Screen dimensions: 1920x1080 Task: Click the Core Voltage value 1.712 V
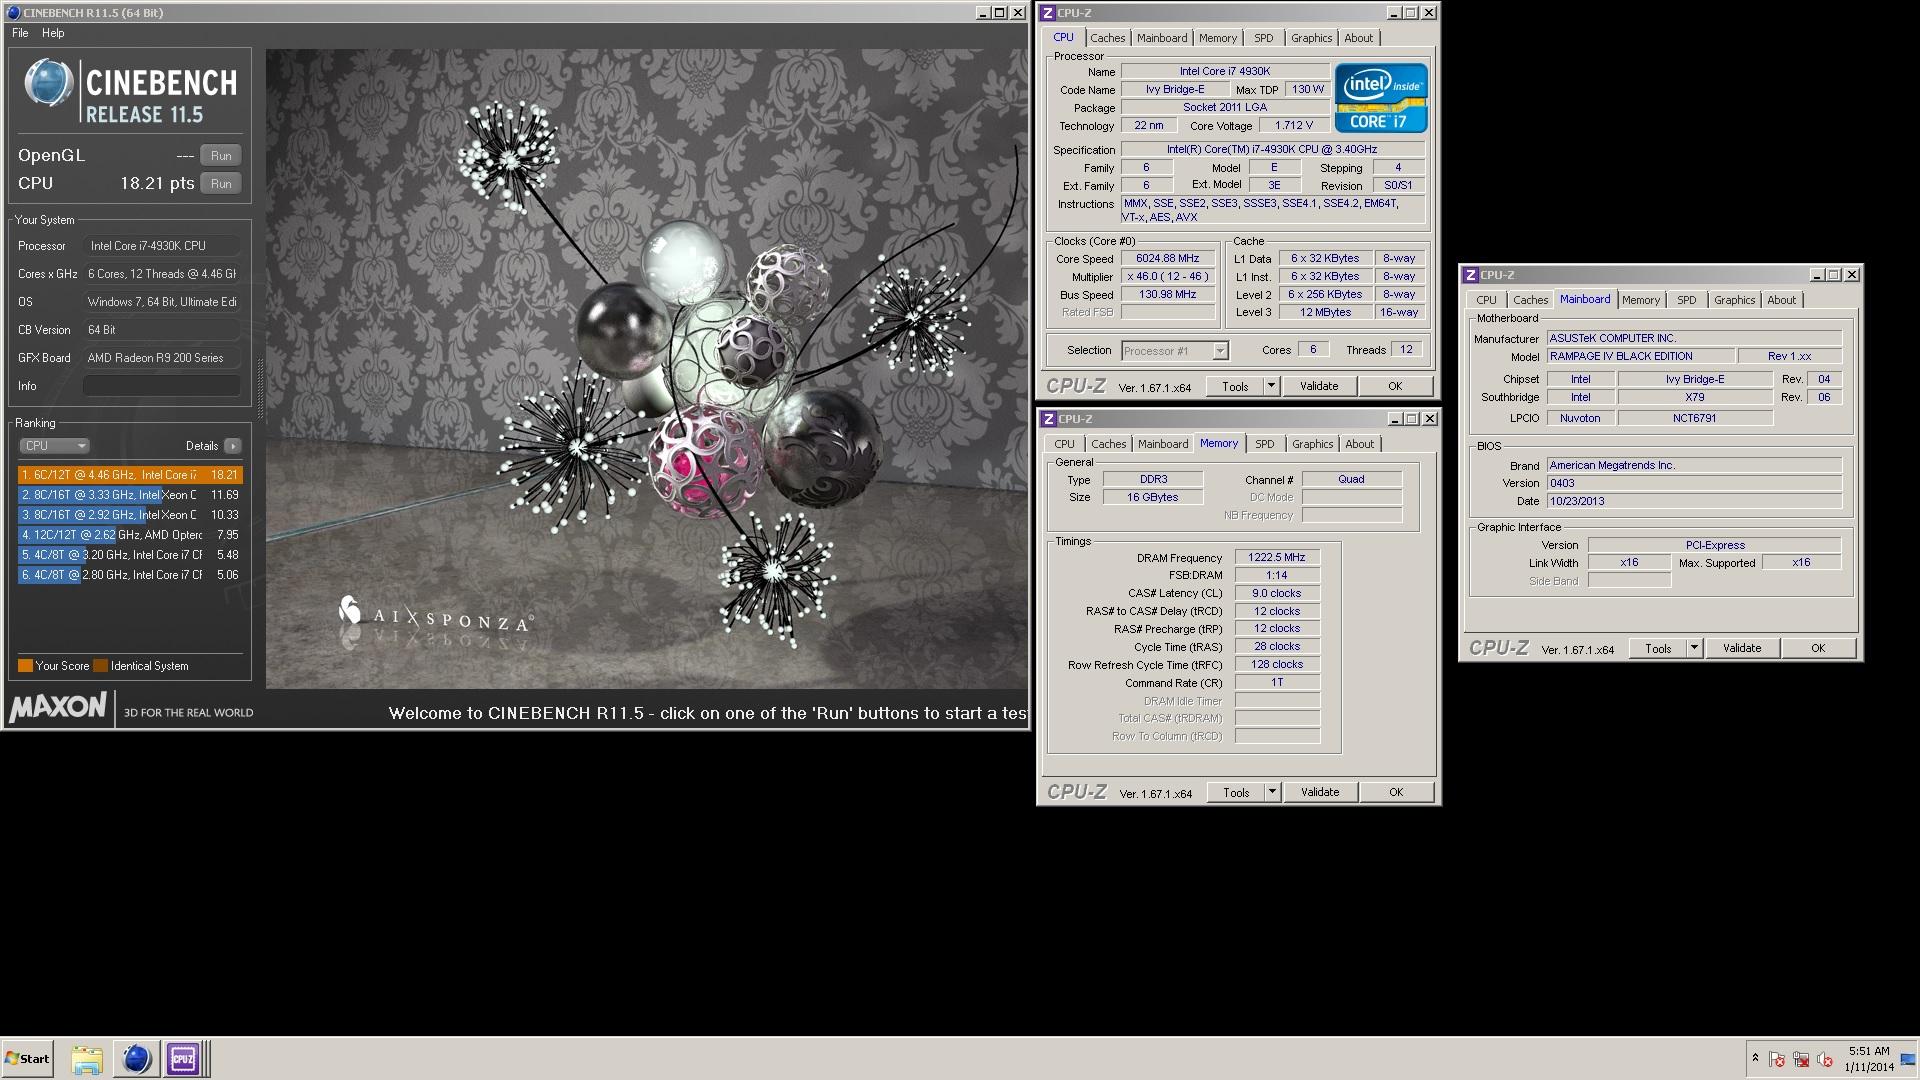(1294, 126)
